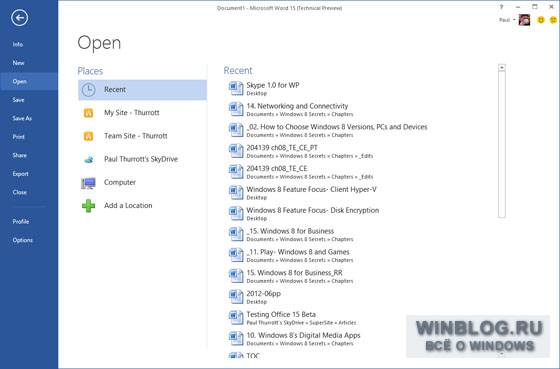Click the back arrow circle icon
Image resolution: width=560 pixels, height=369 pixels.
19,18
